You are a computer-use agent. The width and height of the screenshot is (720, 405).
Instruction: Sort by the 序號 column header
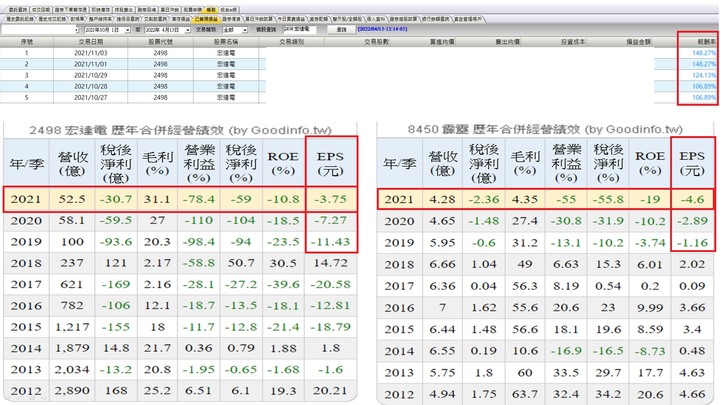(27, 42)
